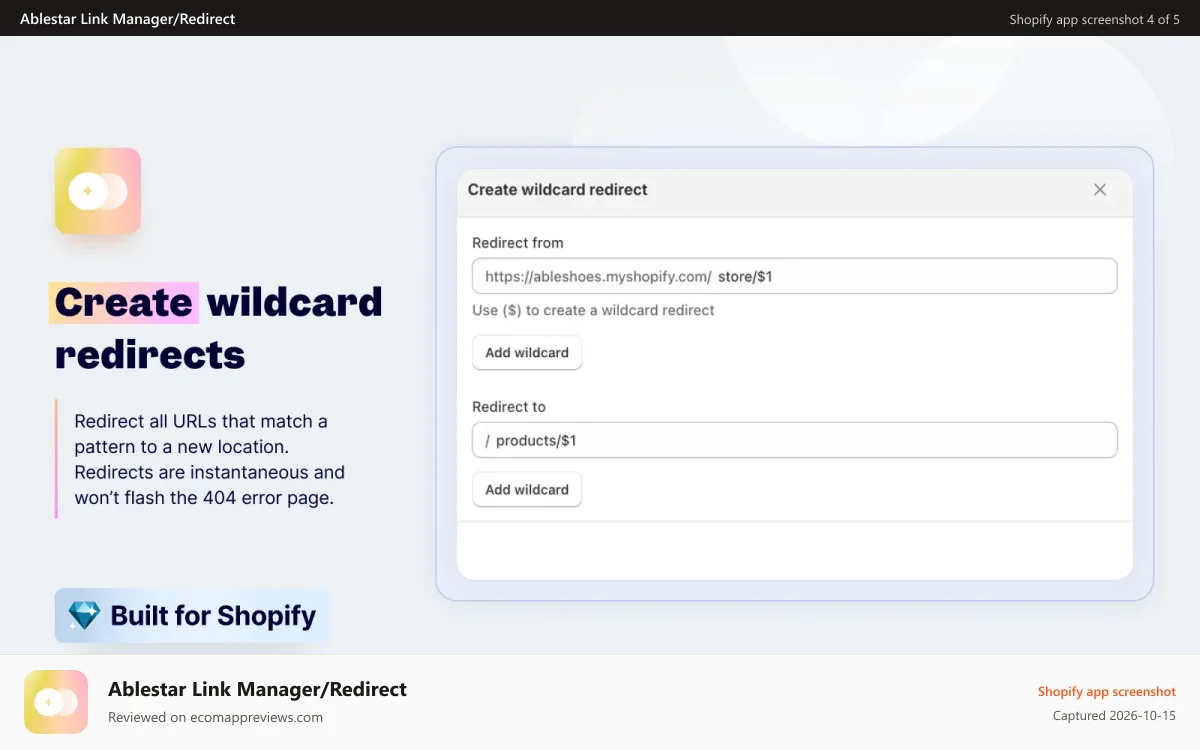Screen dimensions: 1200x750
Task: Click the large Ablestar app logo icon
Action: pos(98,191)
